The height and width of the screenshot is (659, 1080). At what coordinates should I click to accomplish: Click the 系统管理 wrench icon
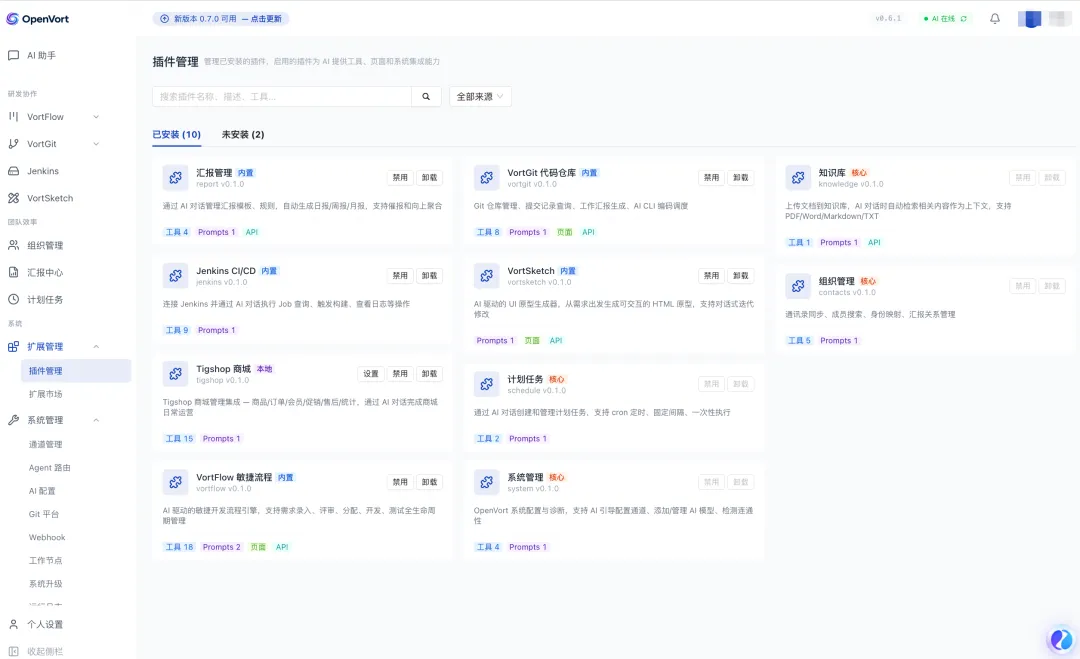(x=13, y=419)
